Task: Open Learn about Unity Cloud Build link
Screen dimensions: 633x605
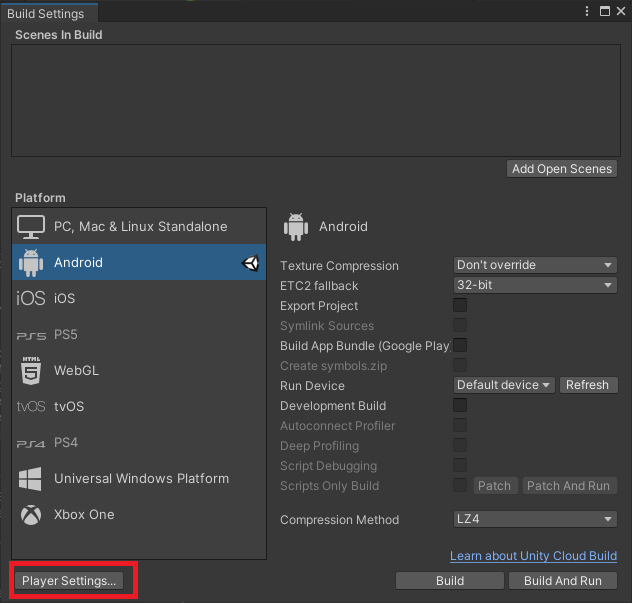Action: click(x=533, y=556)
